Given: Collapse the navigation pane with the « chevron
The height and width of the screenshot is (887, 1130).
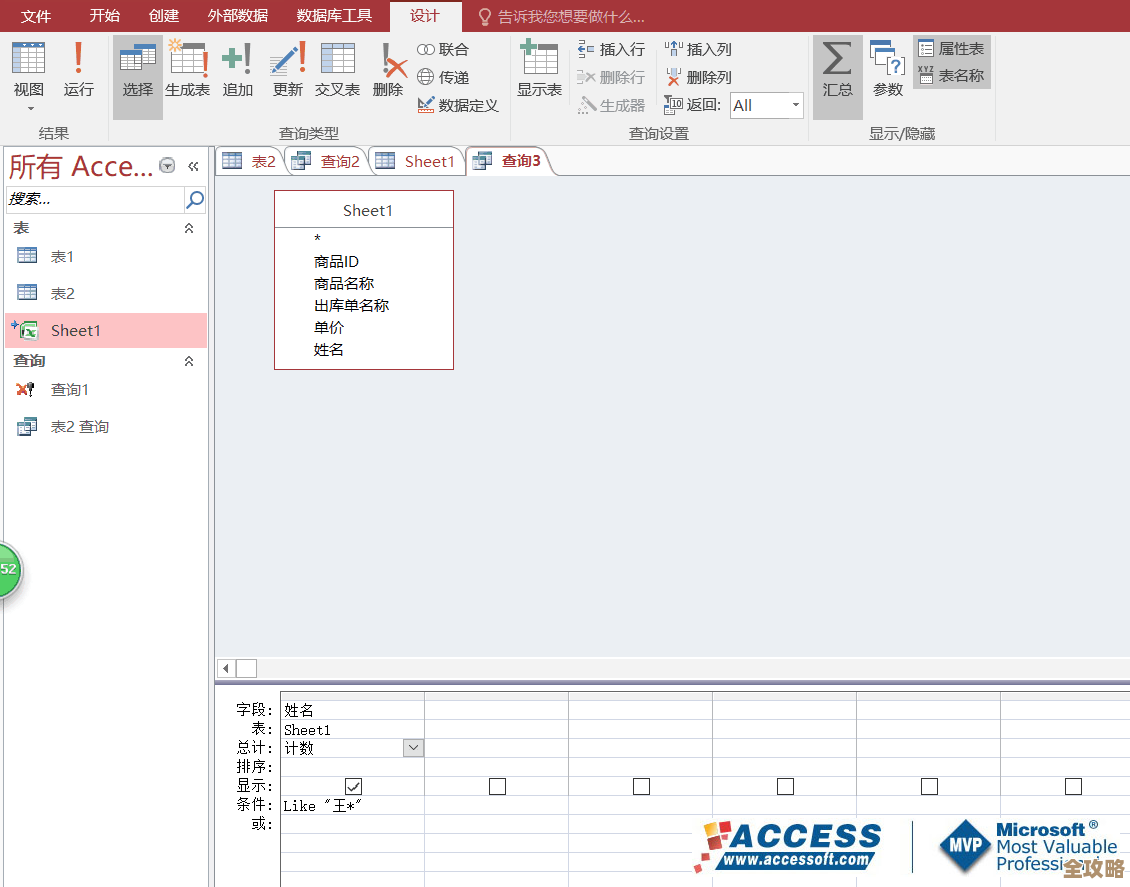Looking at the screenshot, I should 194,167.
